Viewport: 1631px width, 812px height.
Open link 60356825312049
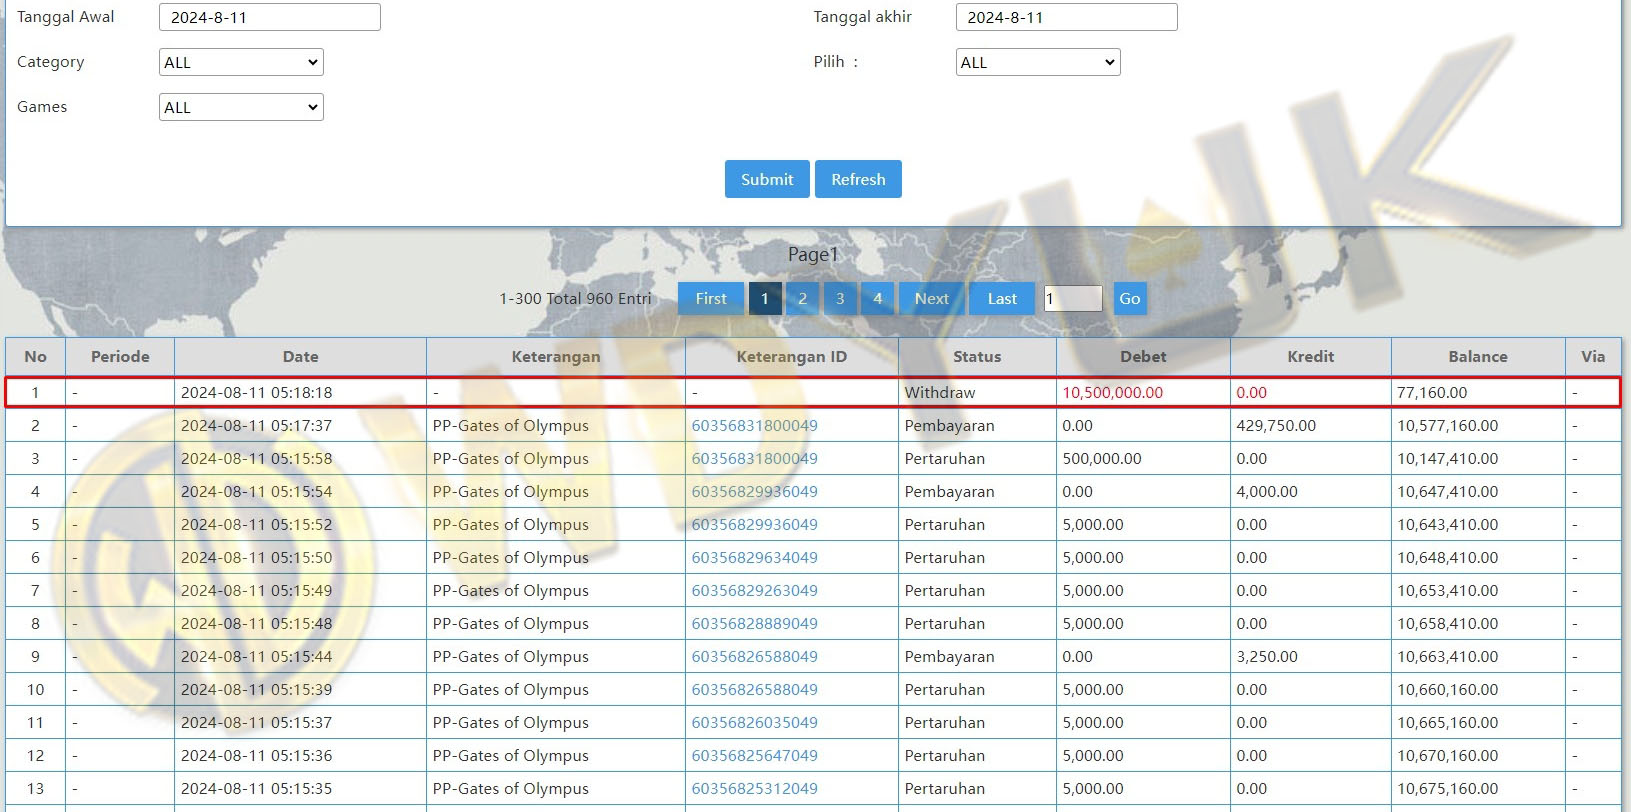pos(754,788)
